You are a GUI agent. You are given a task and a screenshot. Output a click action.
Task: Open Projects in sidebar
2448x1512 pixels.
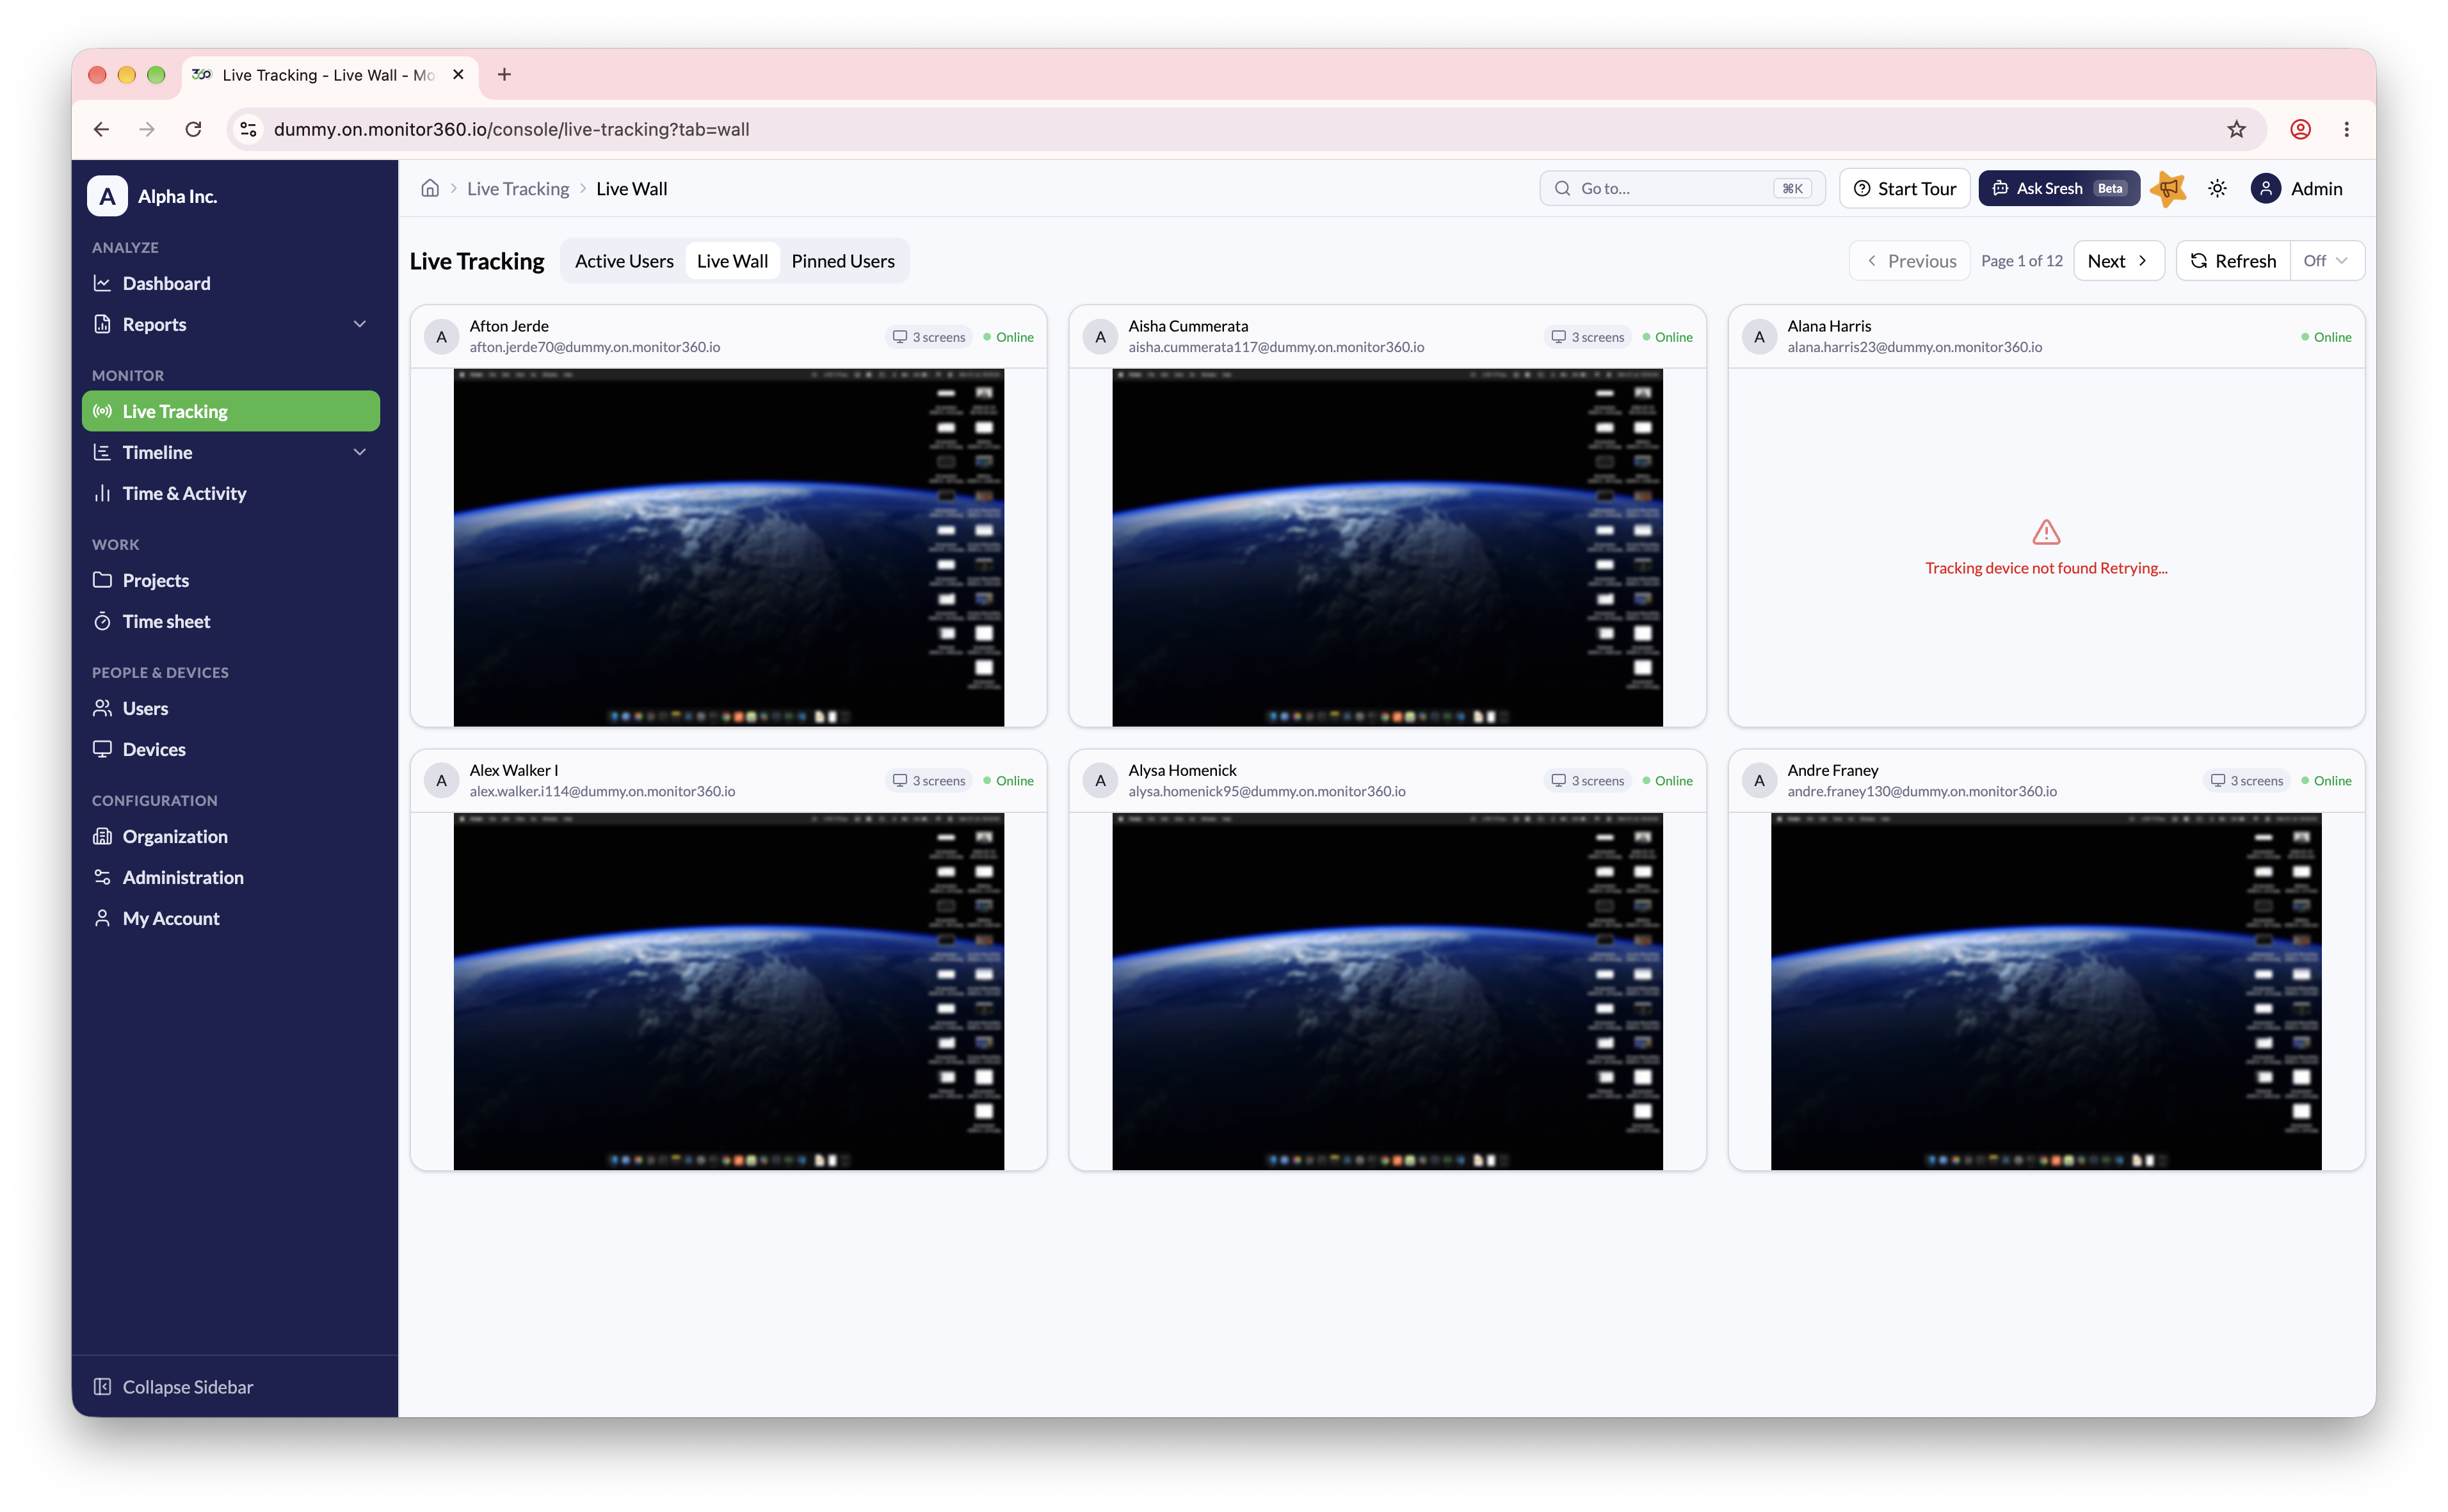click(x=231, y=580)
